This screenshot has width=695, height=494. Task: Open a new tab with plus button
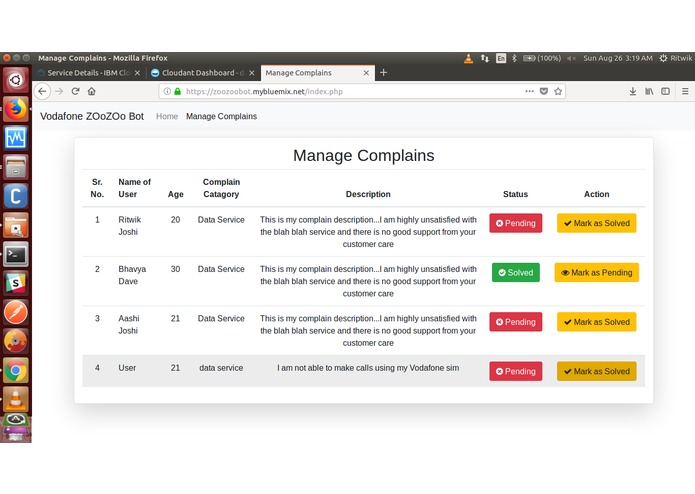[383, 73]
